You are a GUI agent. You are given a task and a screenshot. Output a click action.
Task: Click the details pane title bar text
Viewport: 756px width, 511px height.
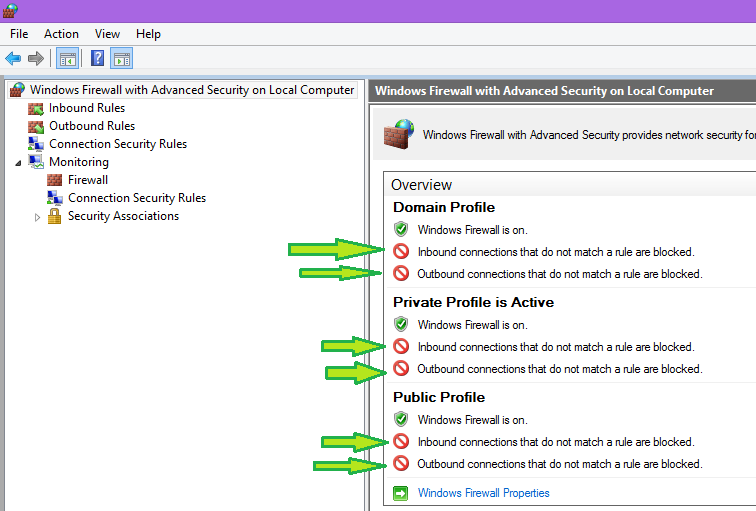544,91
